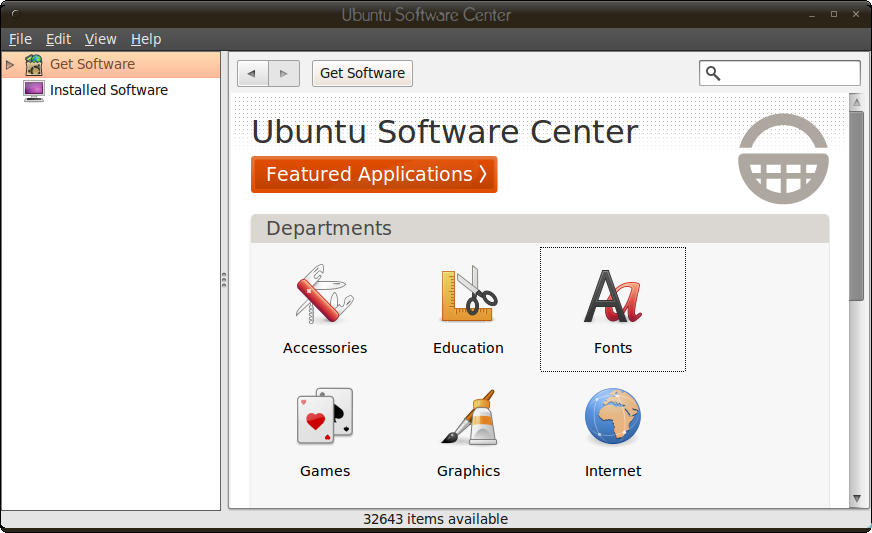
Task: Open the File menu
Action: click(20, 39)
